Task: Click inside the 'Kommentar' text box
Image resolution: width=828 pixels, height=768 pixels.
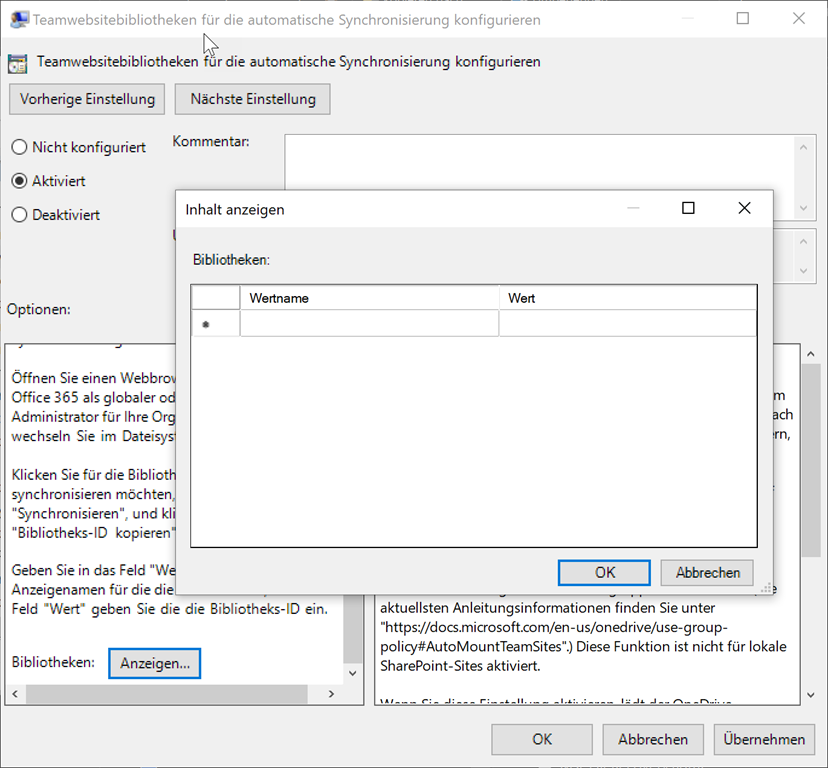Action: pyautogui.click(x=540, y=175)
